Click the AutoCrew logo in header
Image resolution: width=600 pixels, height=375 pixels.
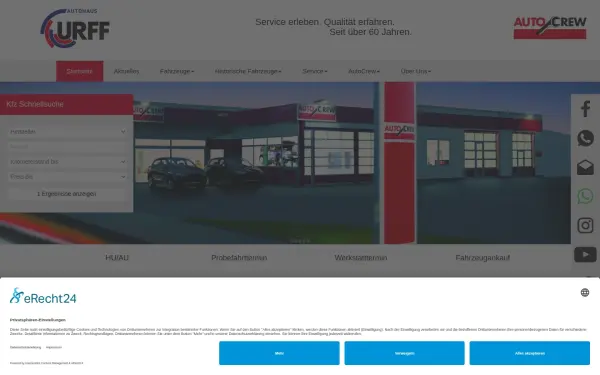(x=550, y=28)
